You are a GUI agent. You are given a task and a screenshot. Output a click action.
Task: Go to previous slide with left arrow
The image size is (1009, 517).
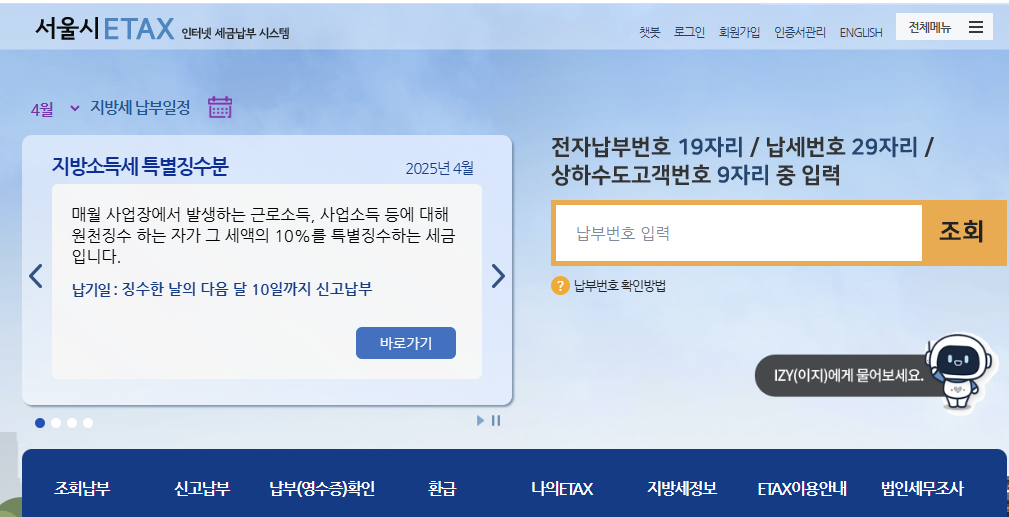(36, 276)
